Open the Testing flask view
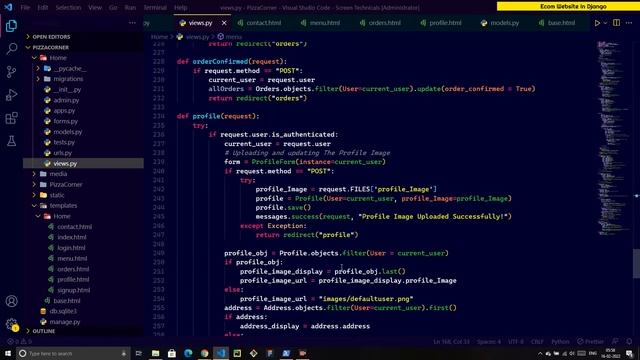The height and width of the screenshot is (360, 640). click(11, 141)
